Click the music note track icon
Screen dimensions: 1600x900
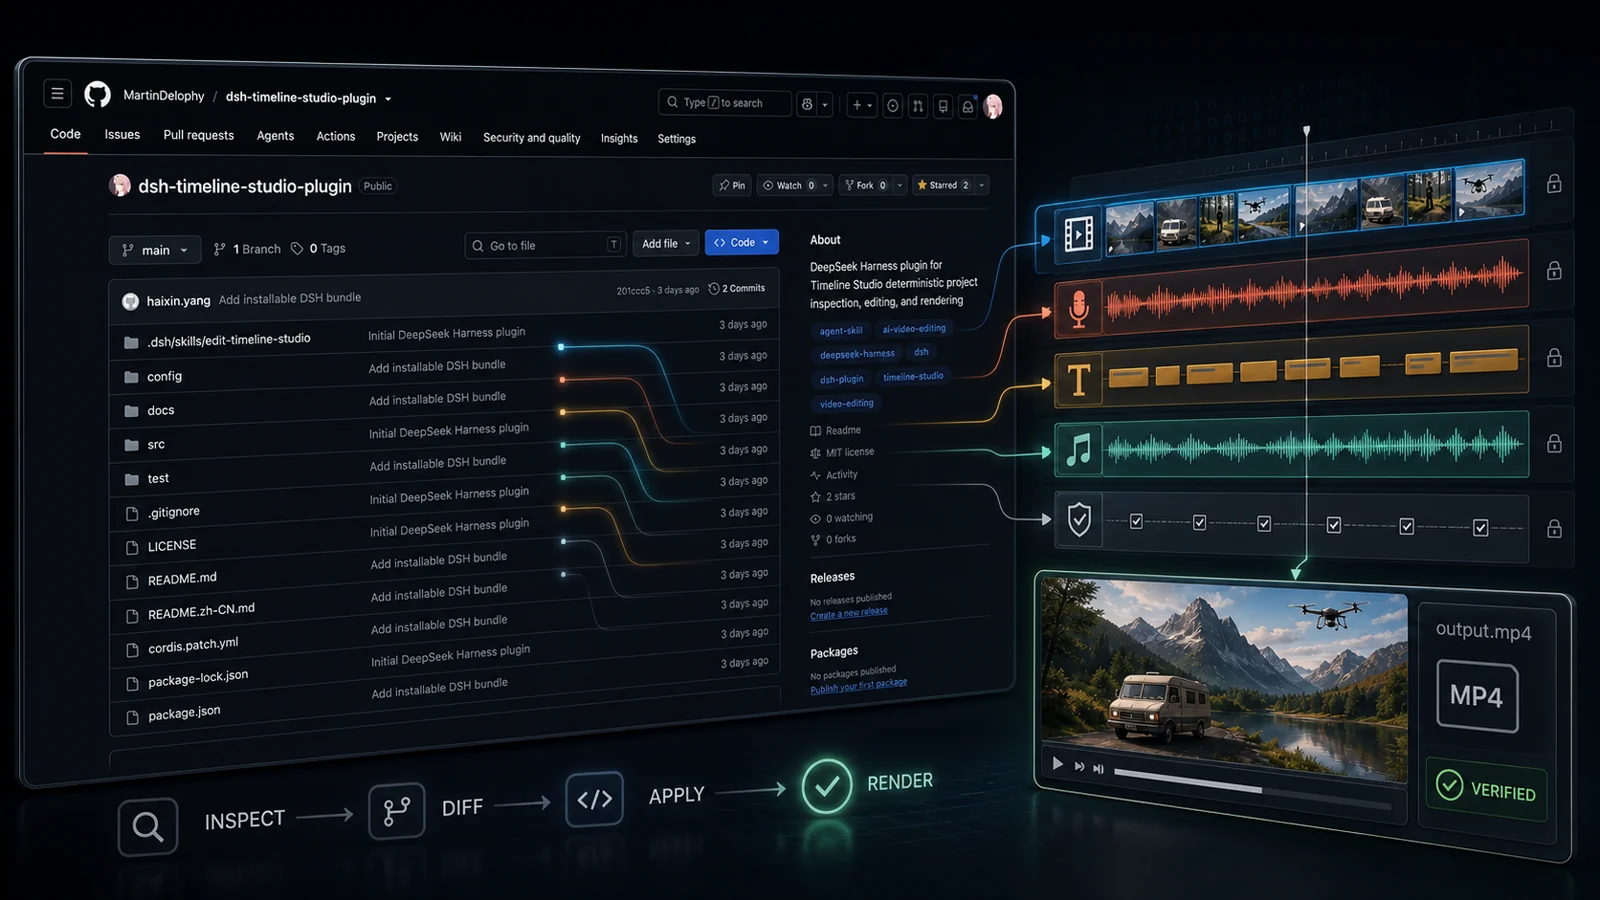1078,449
